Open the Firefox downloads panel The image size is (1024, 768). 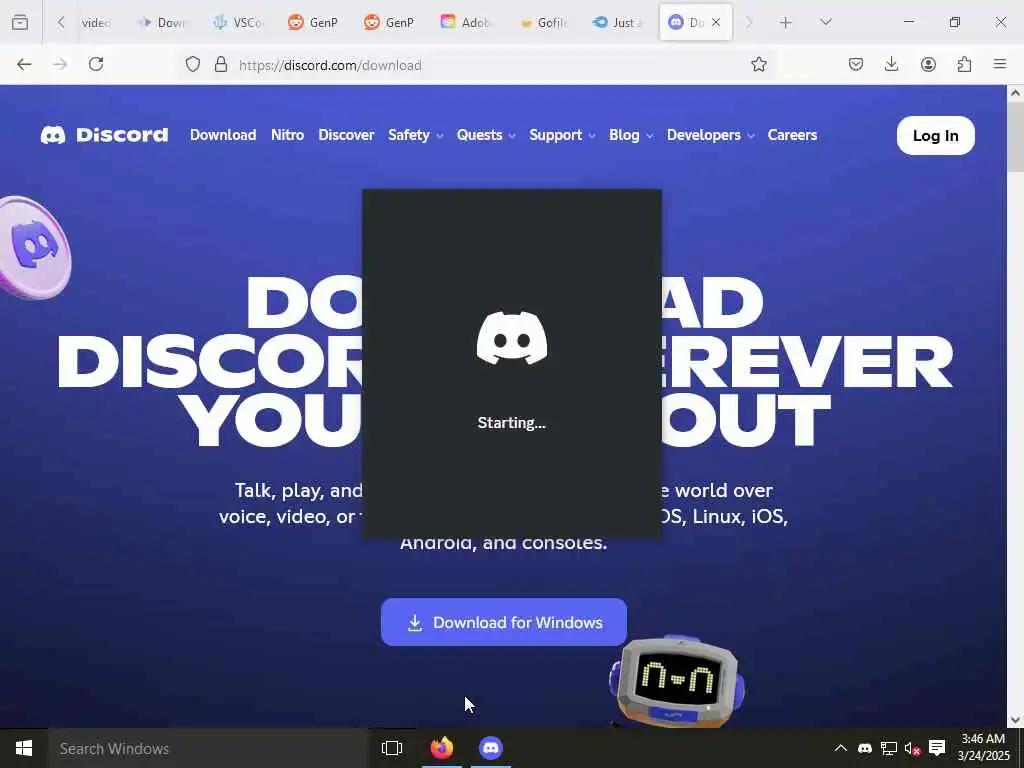(x=891, y=64)
